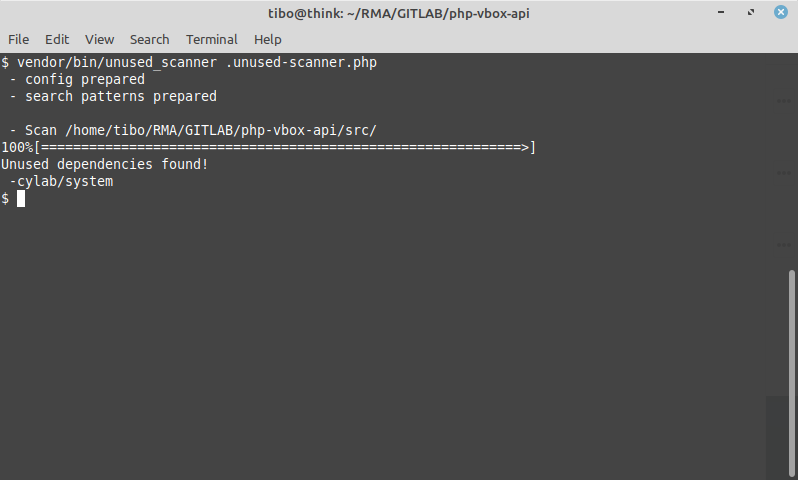This screenshot has width=798, height=480.
Task: Click the scrollbar track above the thumb
Action: tap(791, 162)
